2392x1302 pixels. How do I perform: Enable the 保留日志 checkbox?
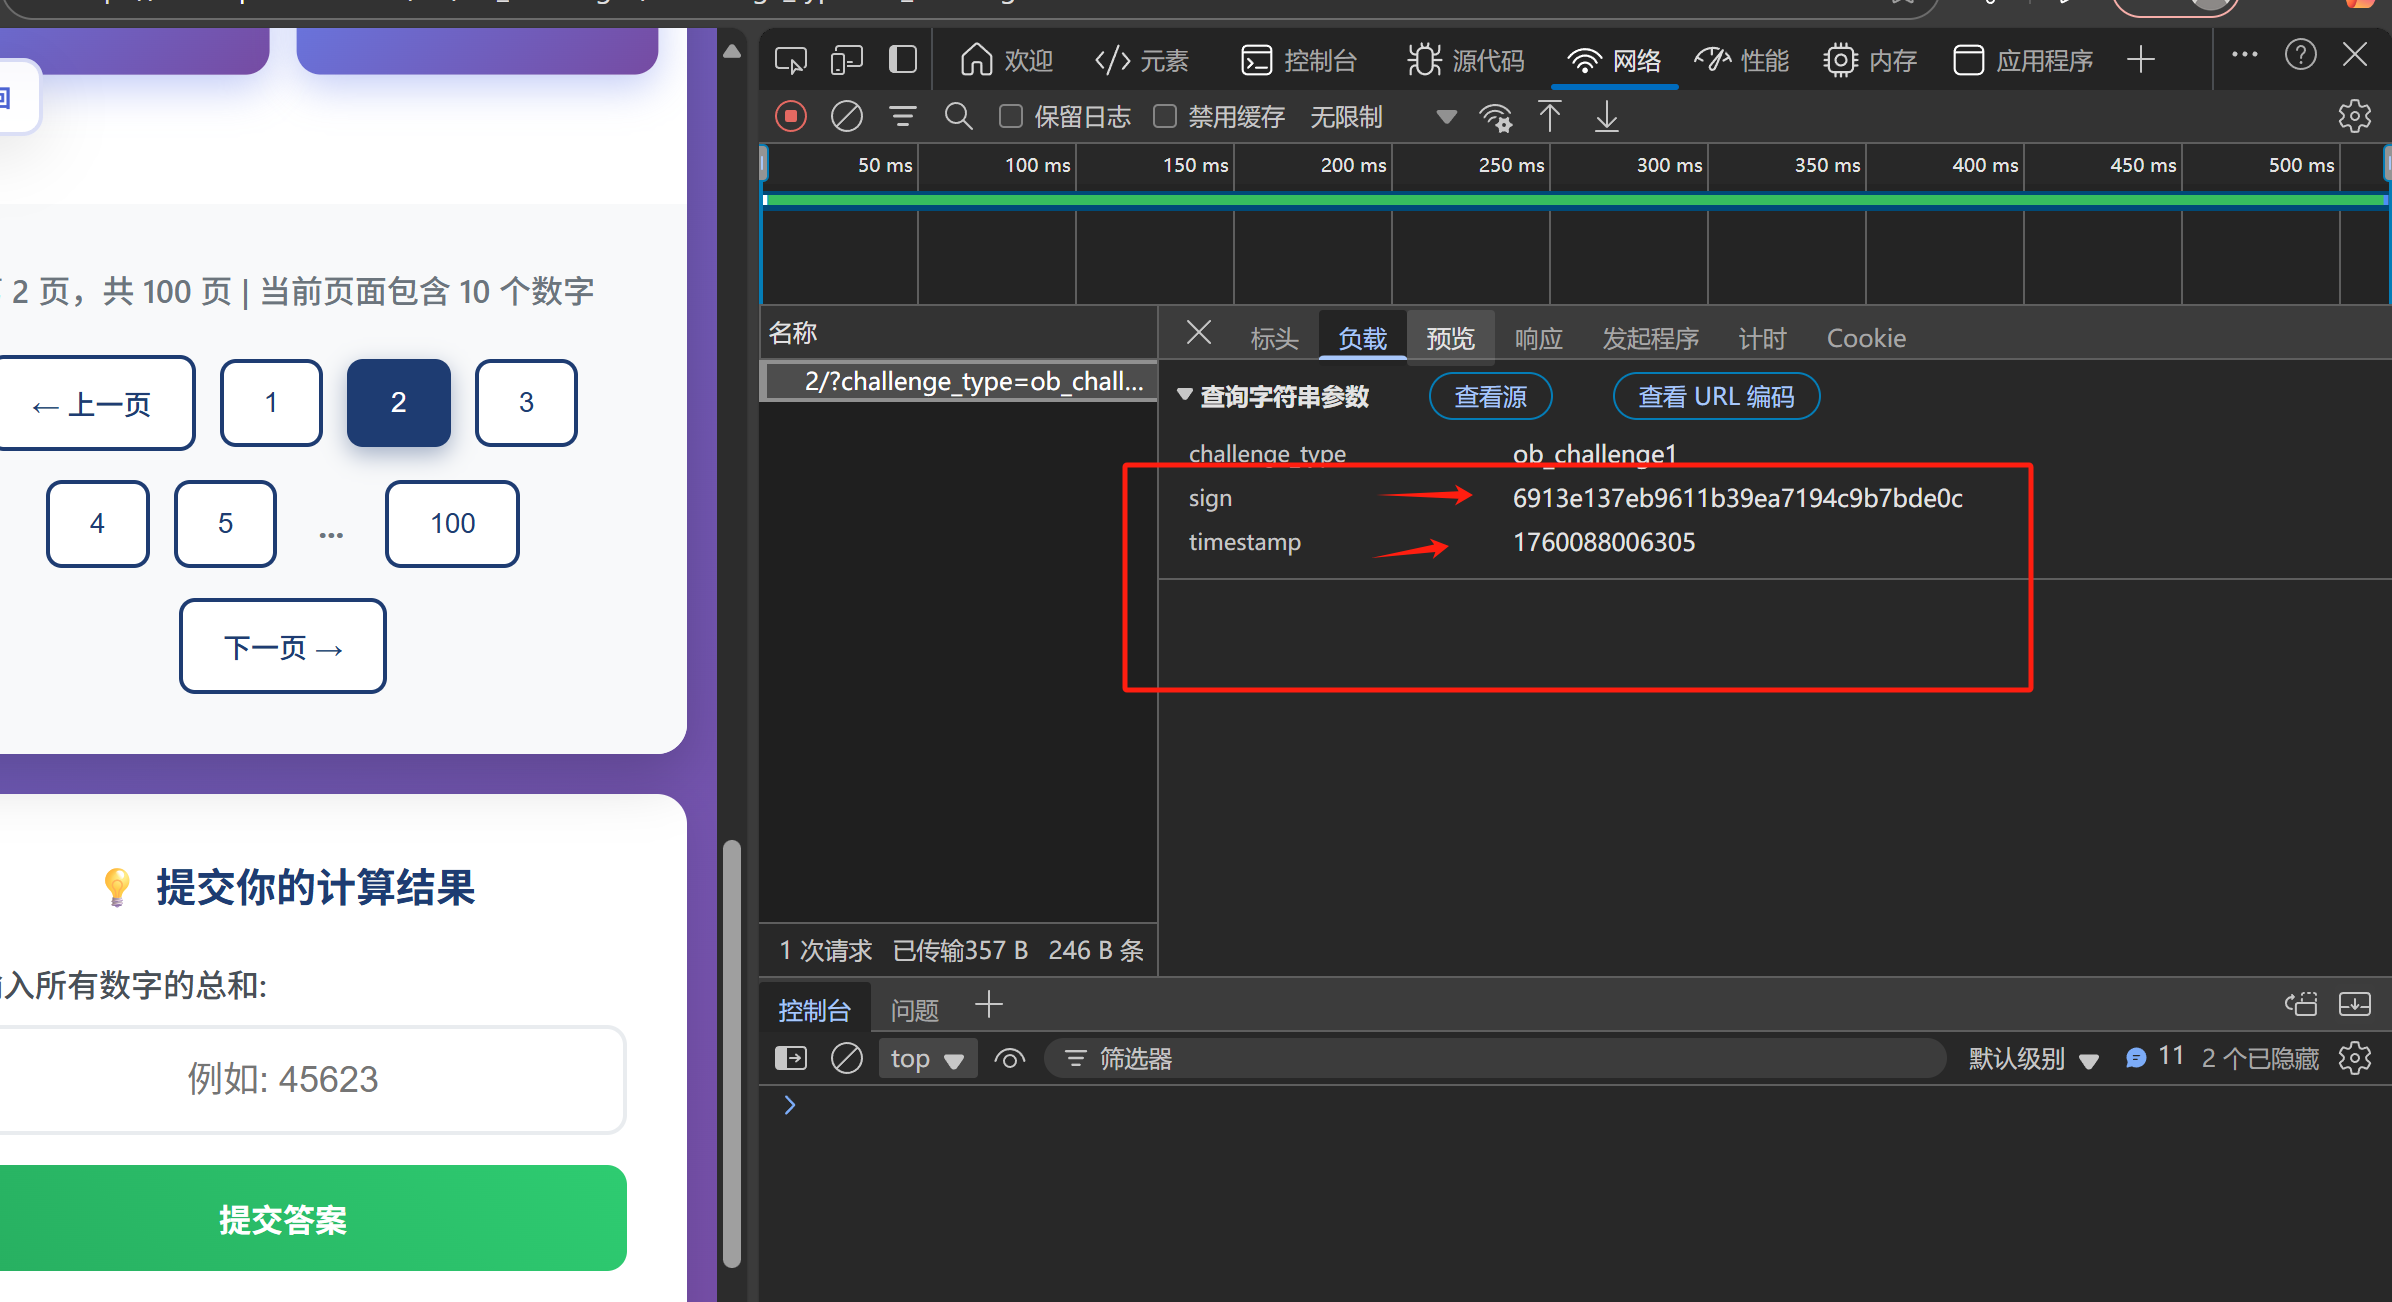point(1011,117)
